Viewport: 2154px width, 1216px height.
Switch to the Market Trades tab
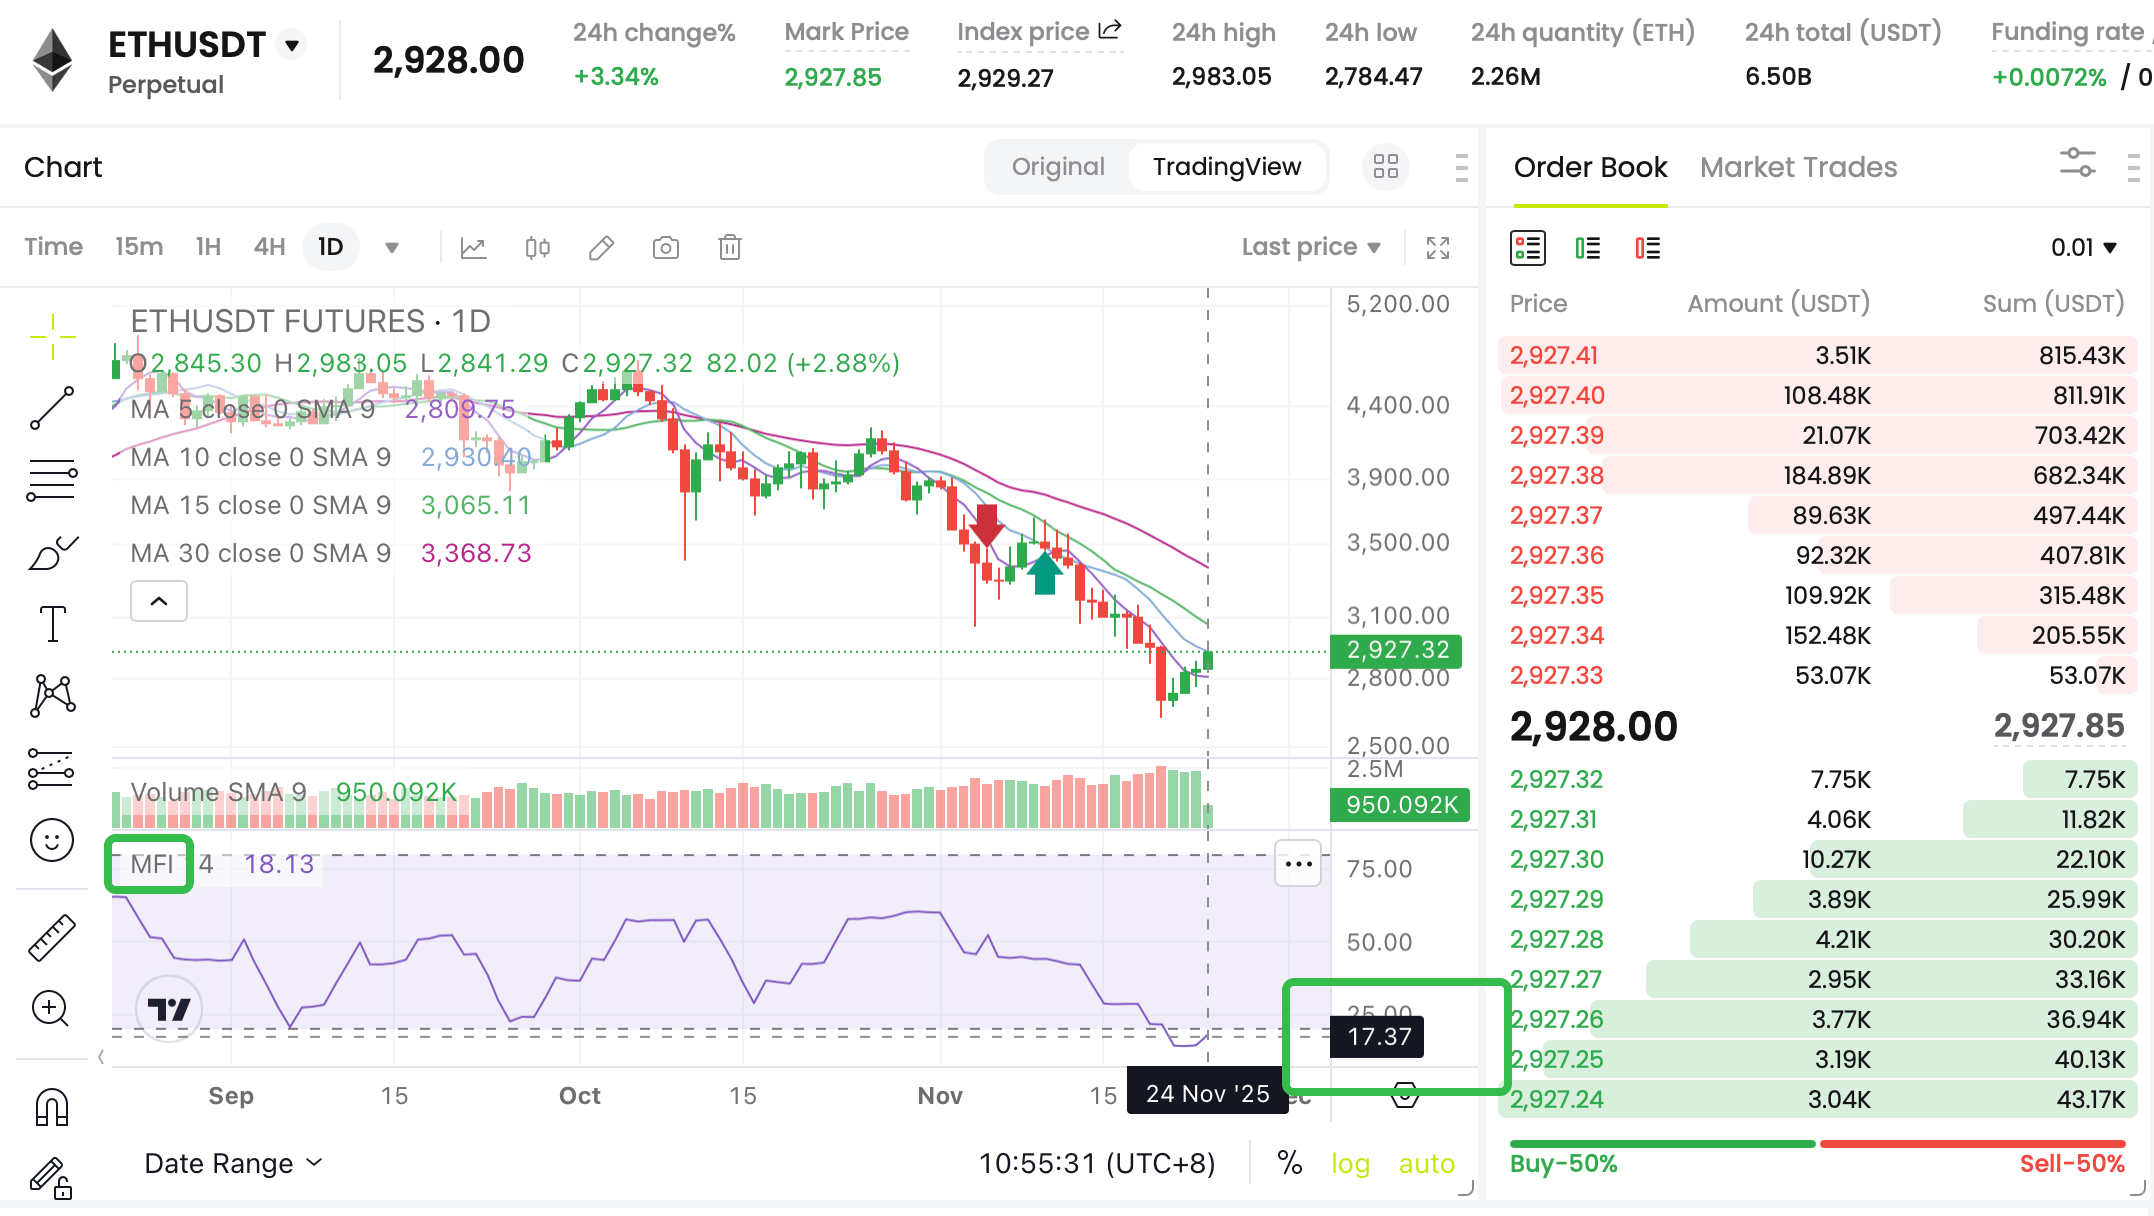[x=1798, y=167]
